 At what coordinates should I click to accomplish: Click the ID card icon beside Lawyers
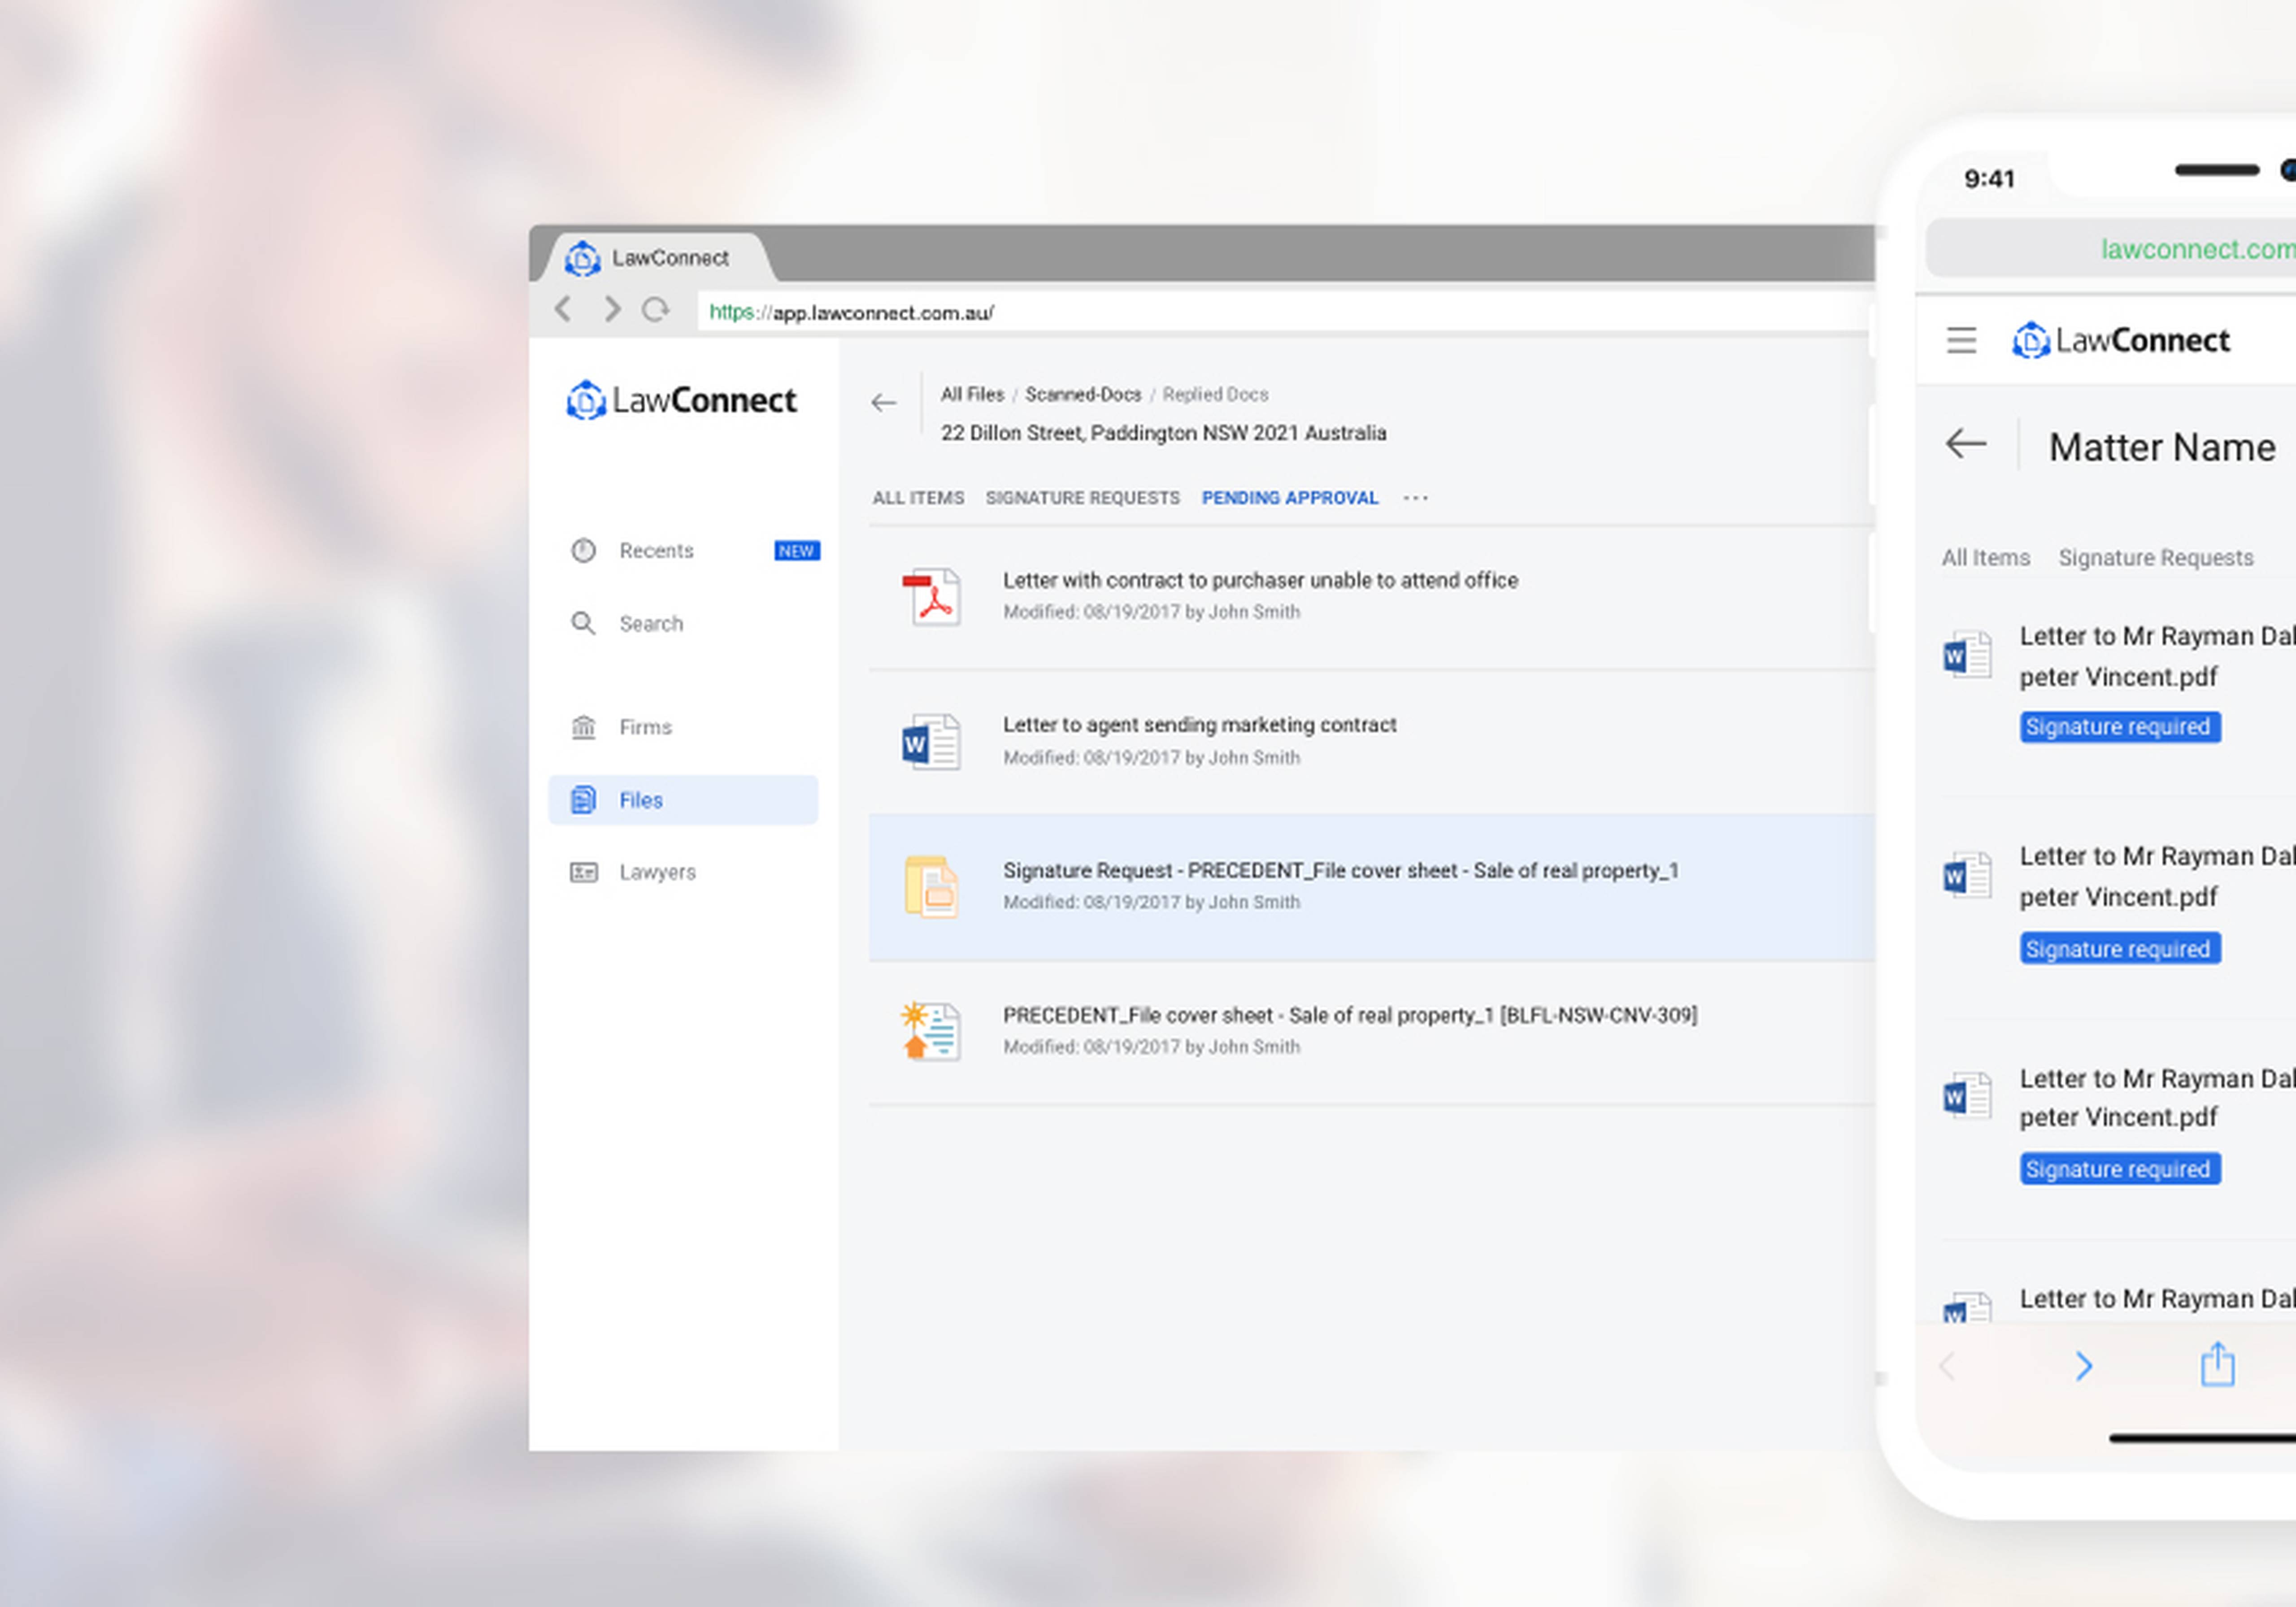583,872
